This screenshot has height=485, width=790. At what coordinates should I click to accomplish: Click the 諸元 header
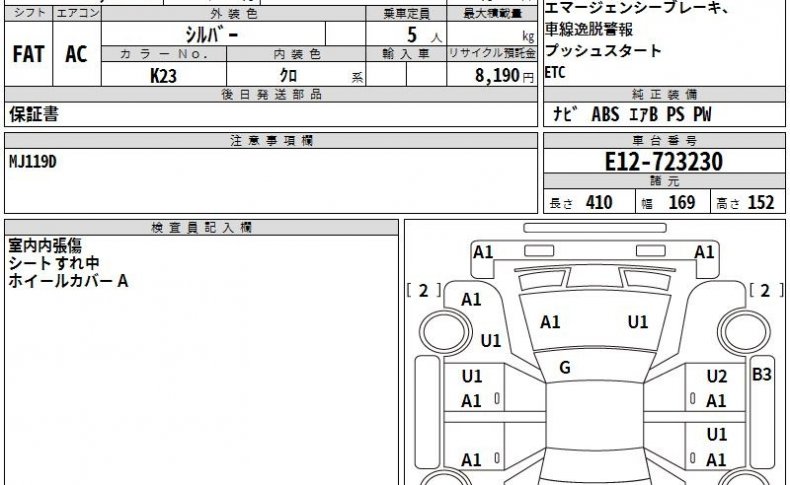point(664,181)
